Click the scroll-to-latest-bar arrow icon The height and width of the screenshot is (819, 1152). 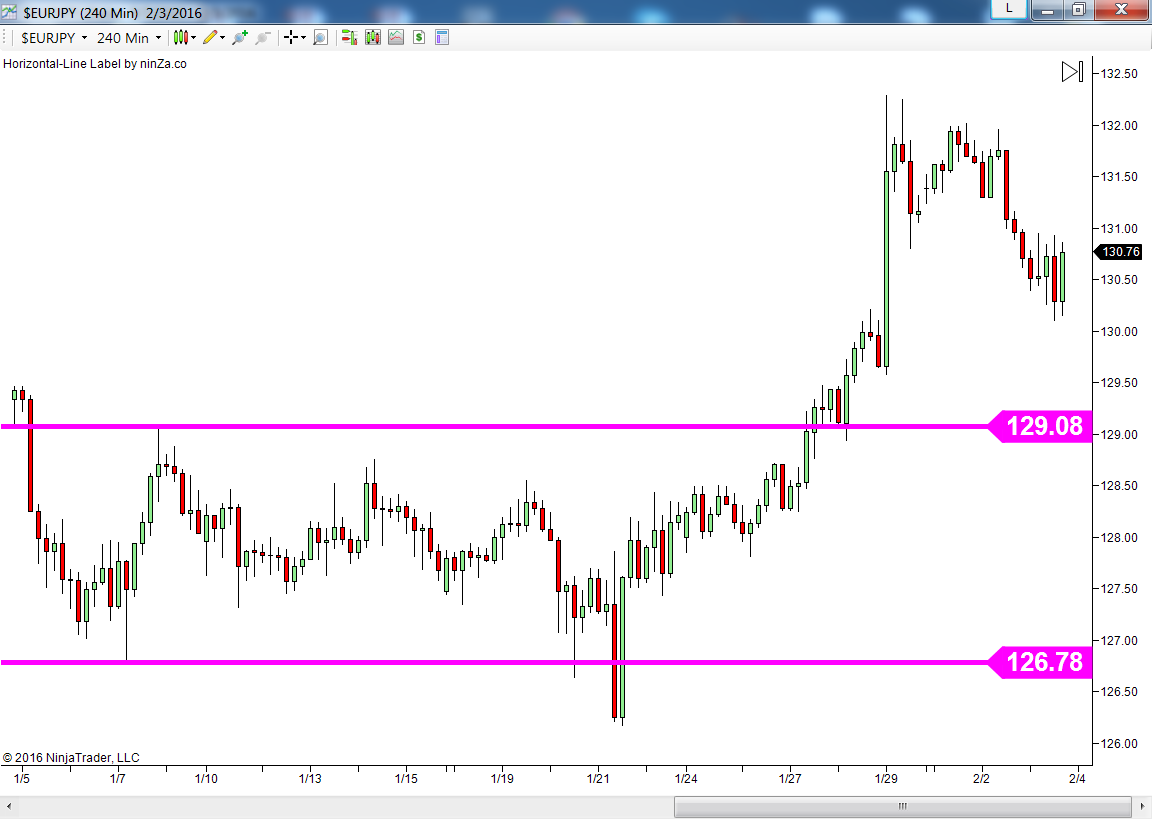tap(1072, 71)
